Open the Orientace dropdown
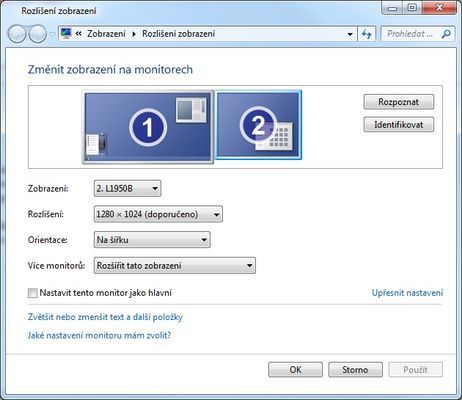This screenshot has height=400, width=462. [152, 240]
